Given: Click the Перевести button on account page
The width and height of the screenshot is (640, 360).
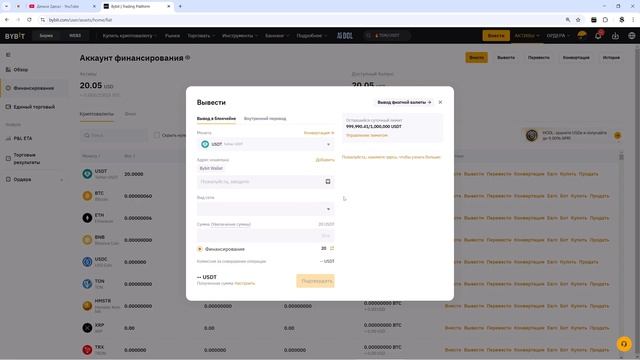Looking at the screenshot, I should [539, 58].
